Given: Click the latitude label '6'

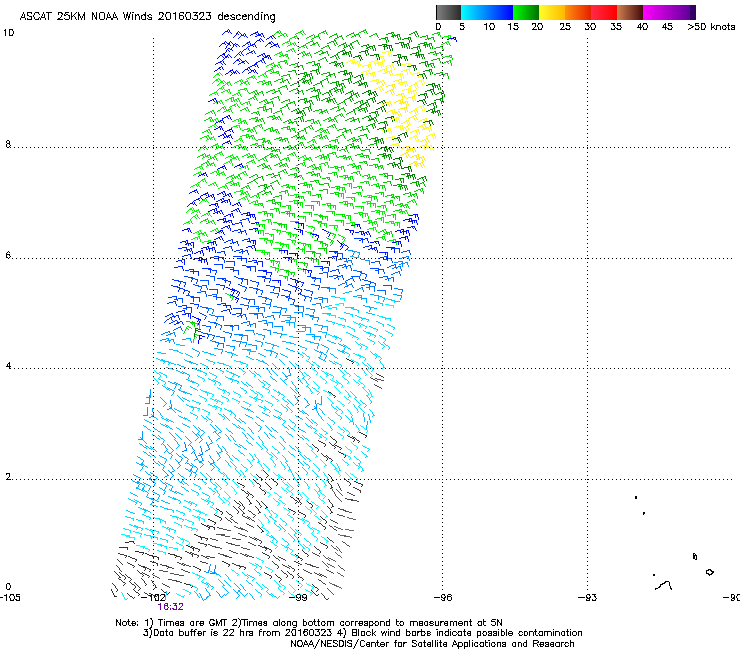Looking at the screenshot, I should (x=8, y=255).
